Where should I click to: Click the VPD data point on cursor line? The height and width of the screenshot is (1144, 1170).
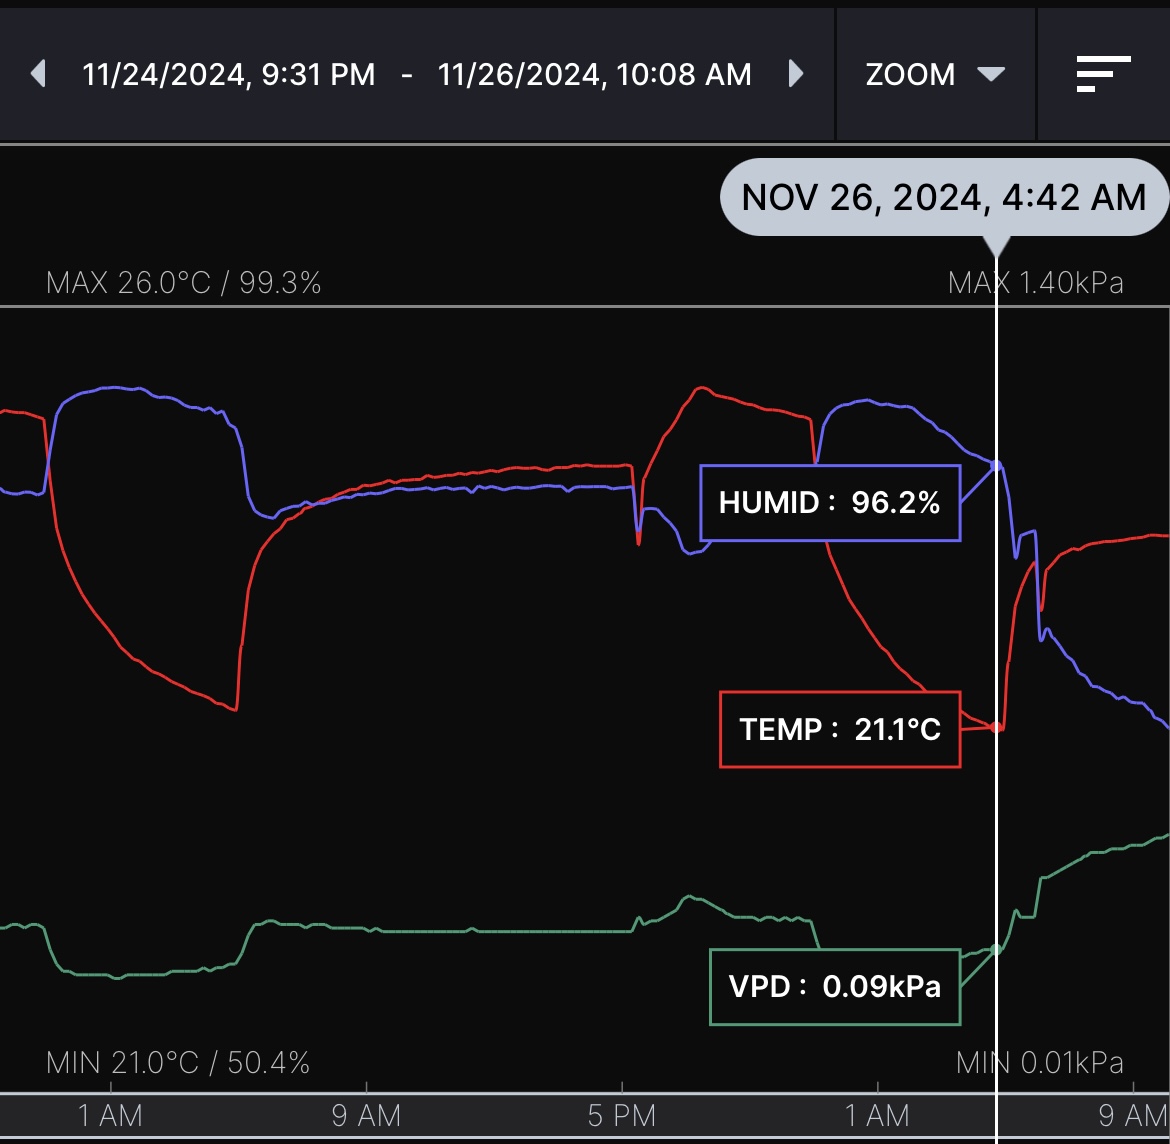[x=997, y=948]
